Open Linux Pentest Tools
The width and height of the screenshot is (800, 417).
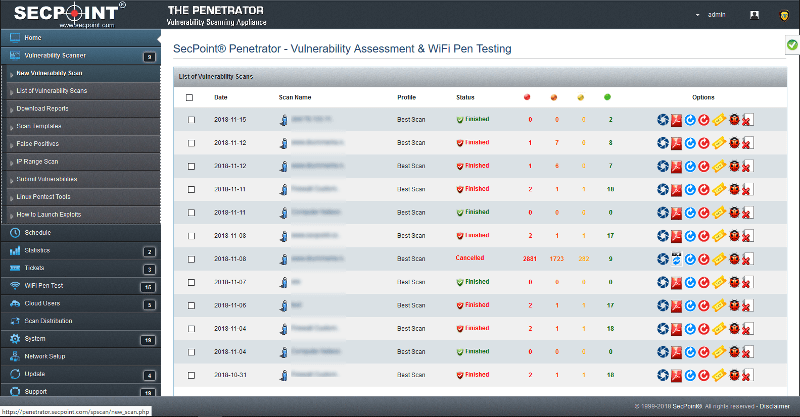pos(43,197)
